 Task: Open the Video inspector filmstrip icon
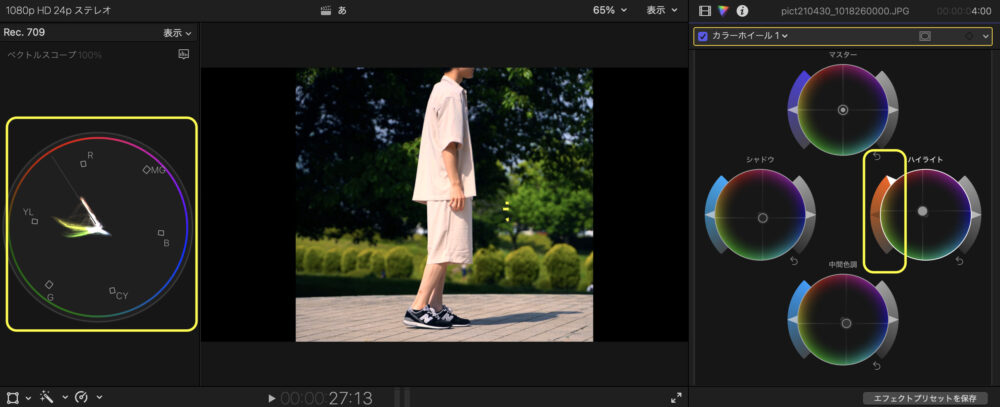[705, 10]
